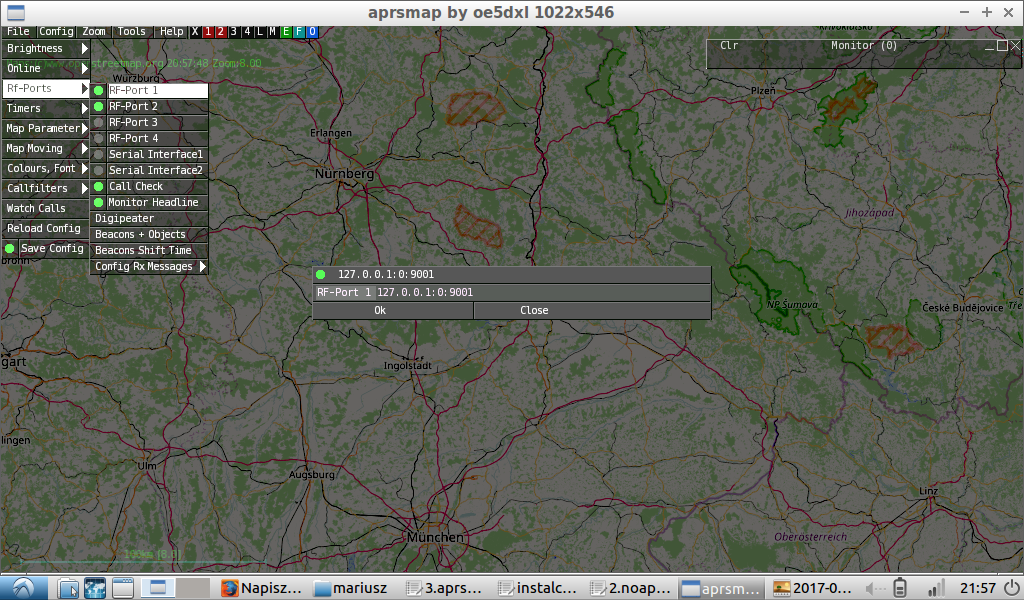
Task: Open the Tools menu
Action: (x=131, y=31)
